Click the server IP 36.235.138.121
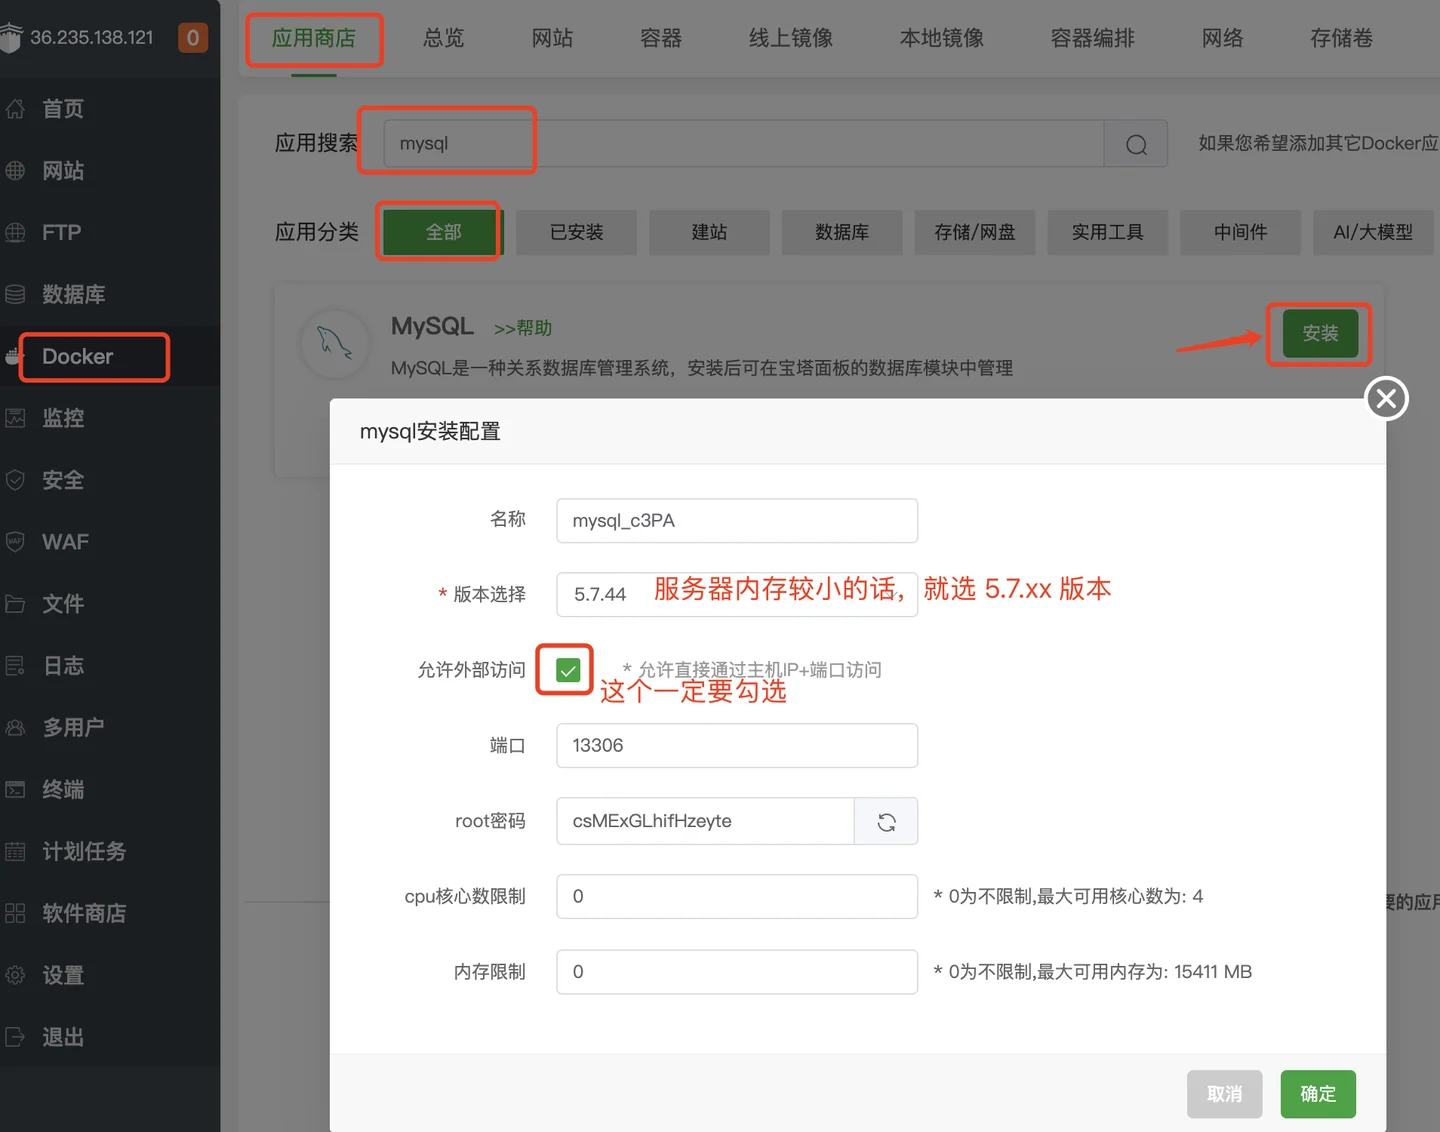Viewport: 1440px width, 1132px height. 92,38
